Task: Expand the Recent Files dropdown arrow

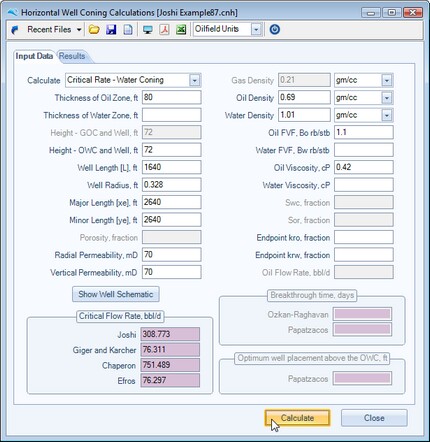Action: coord(79,30)
